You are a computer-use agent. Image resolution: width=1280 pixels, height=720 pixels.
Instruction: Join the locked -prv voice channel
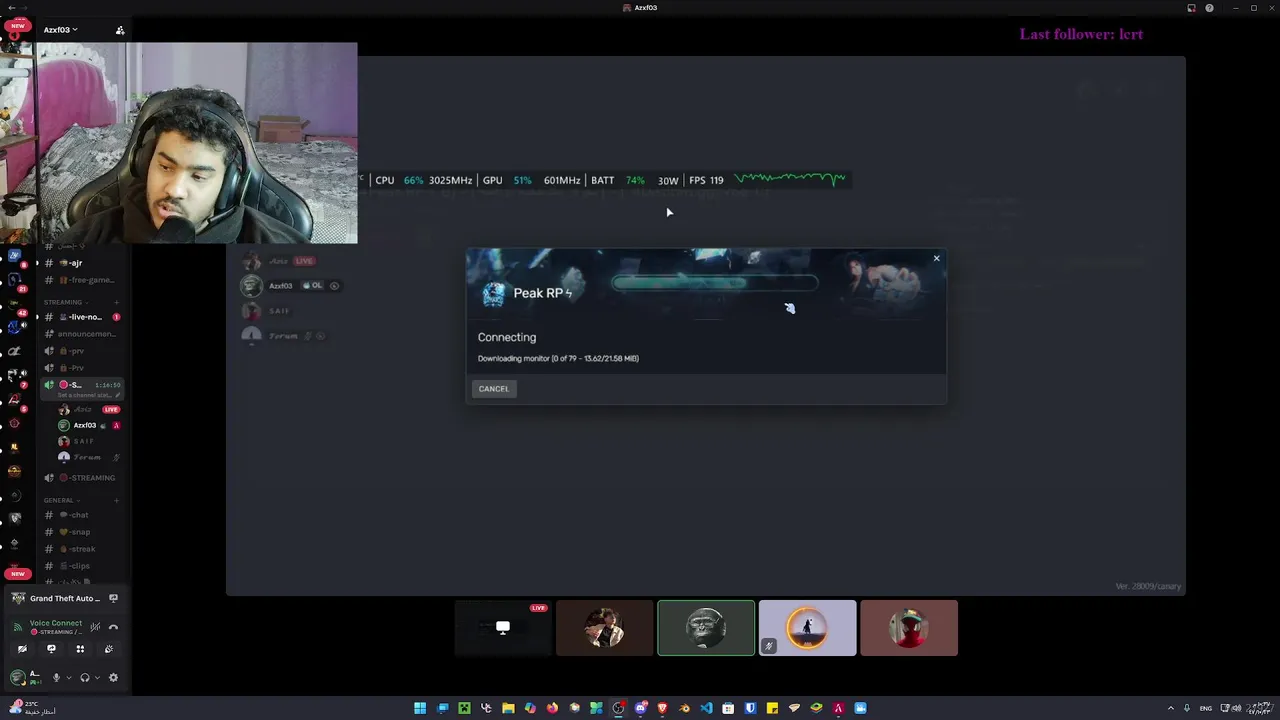tap(80, 351)
